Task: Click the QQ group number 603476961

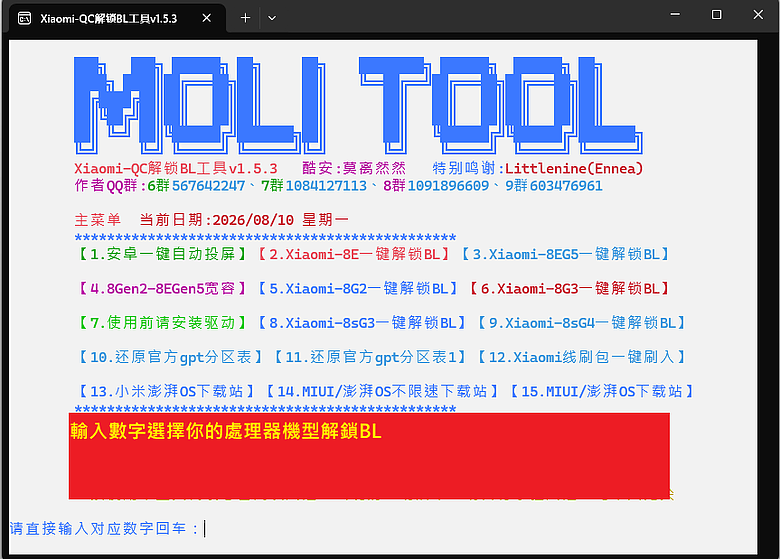Action: pos(566,186)
